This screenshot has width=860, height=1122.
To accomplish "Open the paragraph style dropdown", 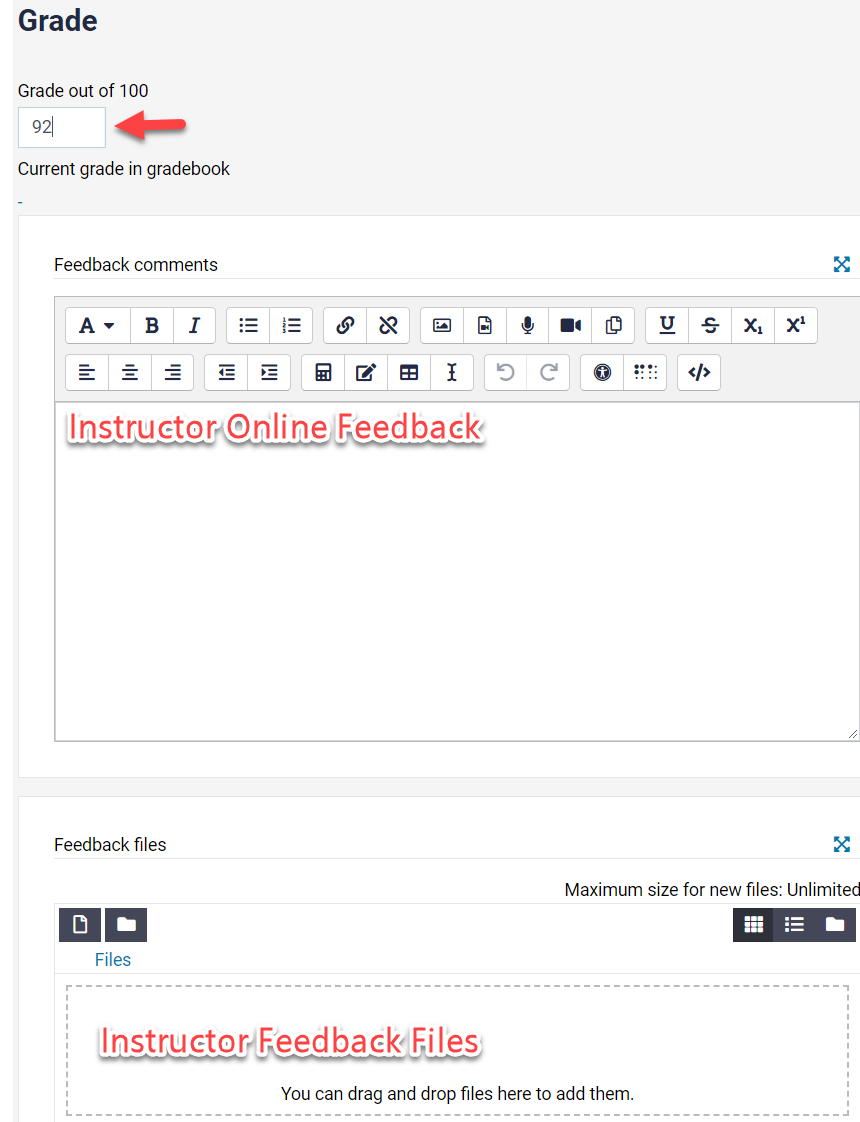I will (97, 325).
